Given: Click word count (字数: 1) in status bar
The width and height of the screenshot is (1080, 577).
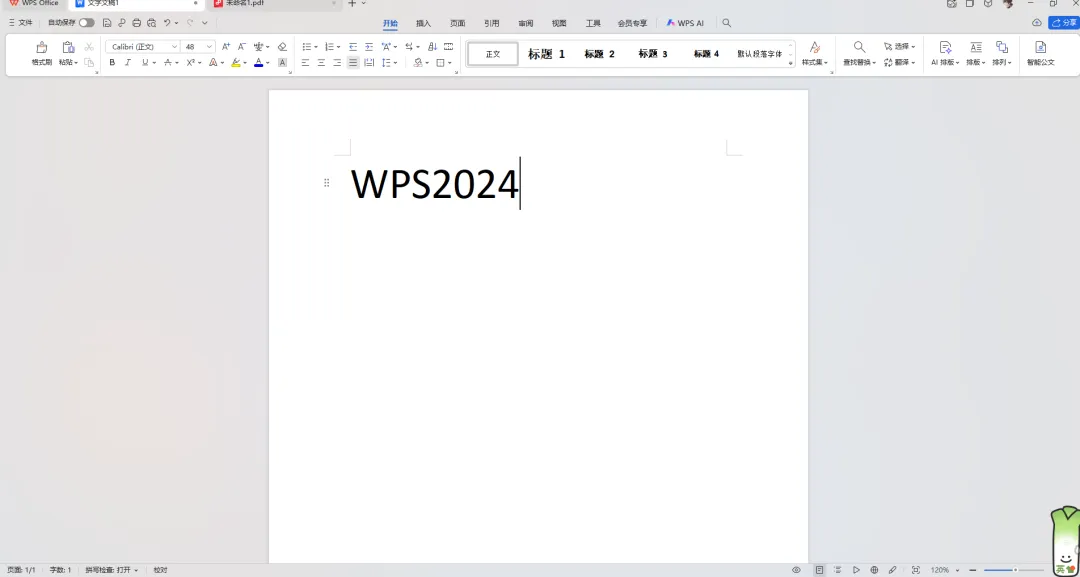Looking at the screenshot, I should pos(60,570).
